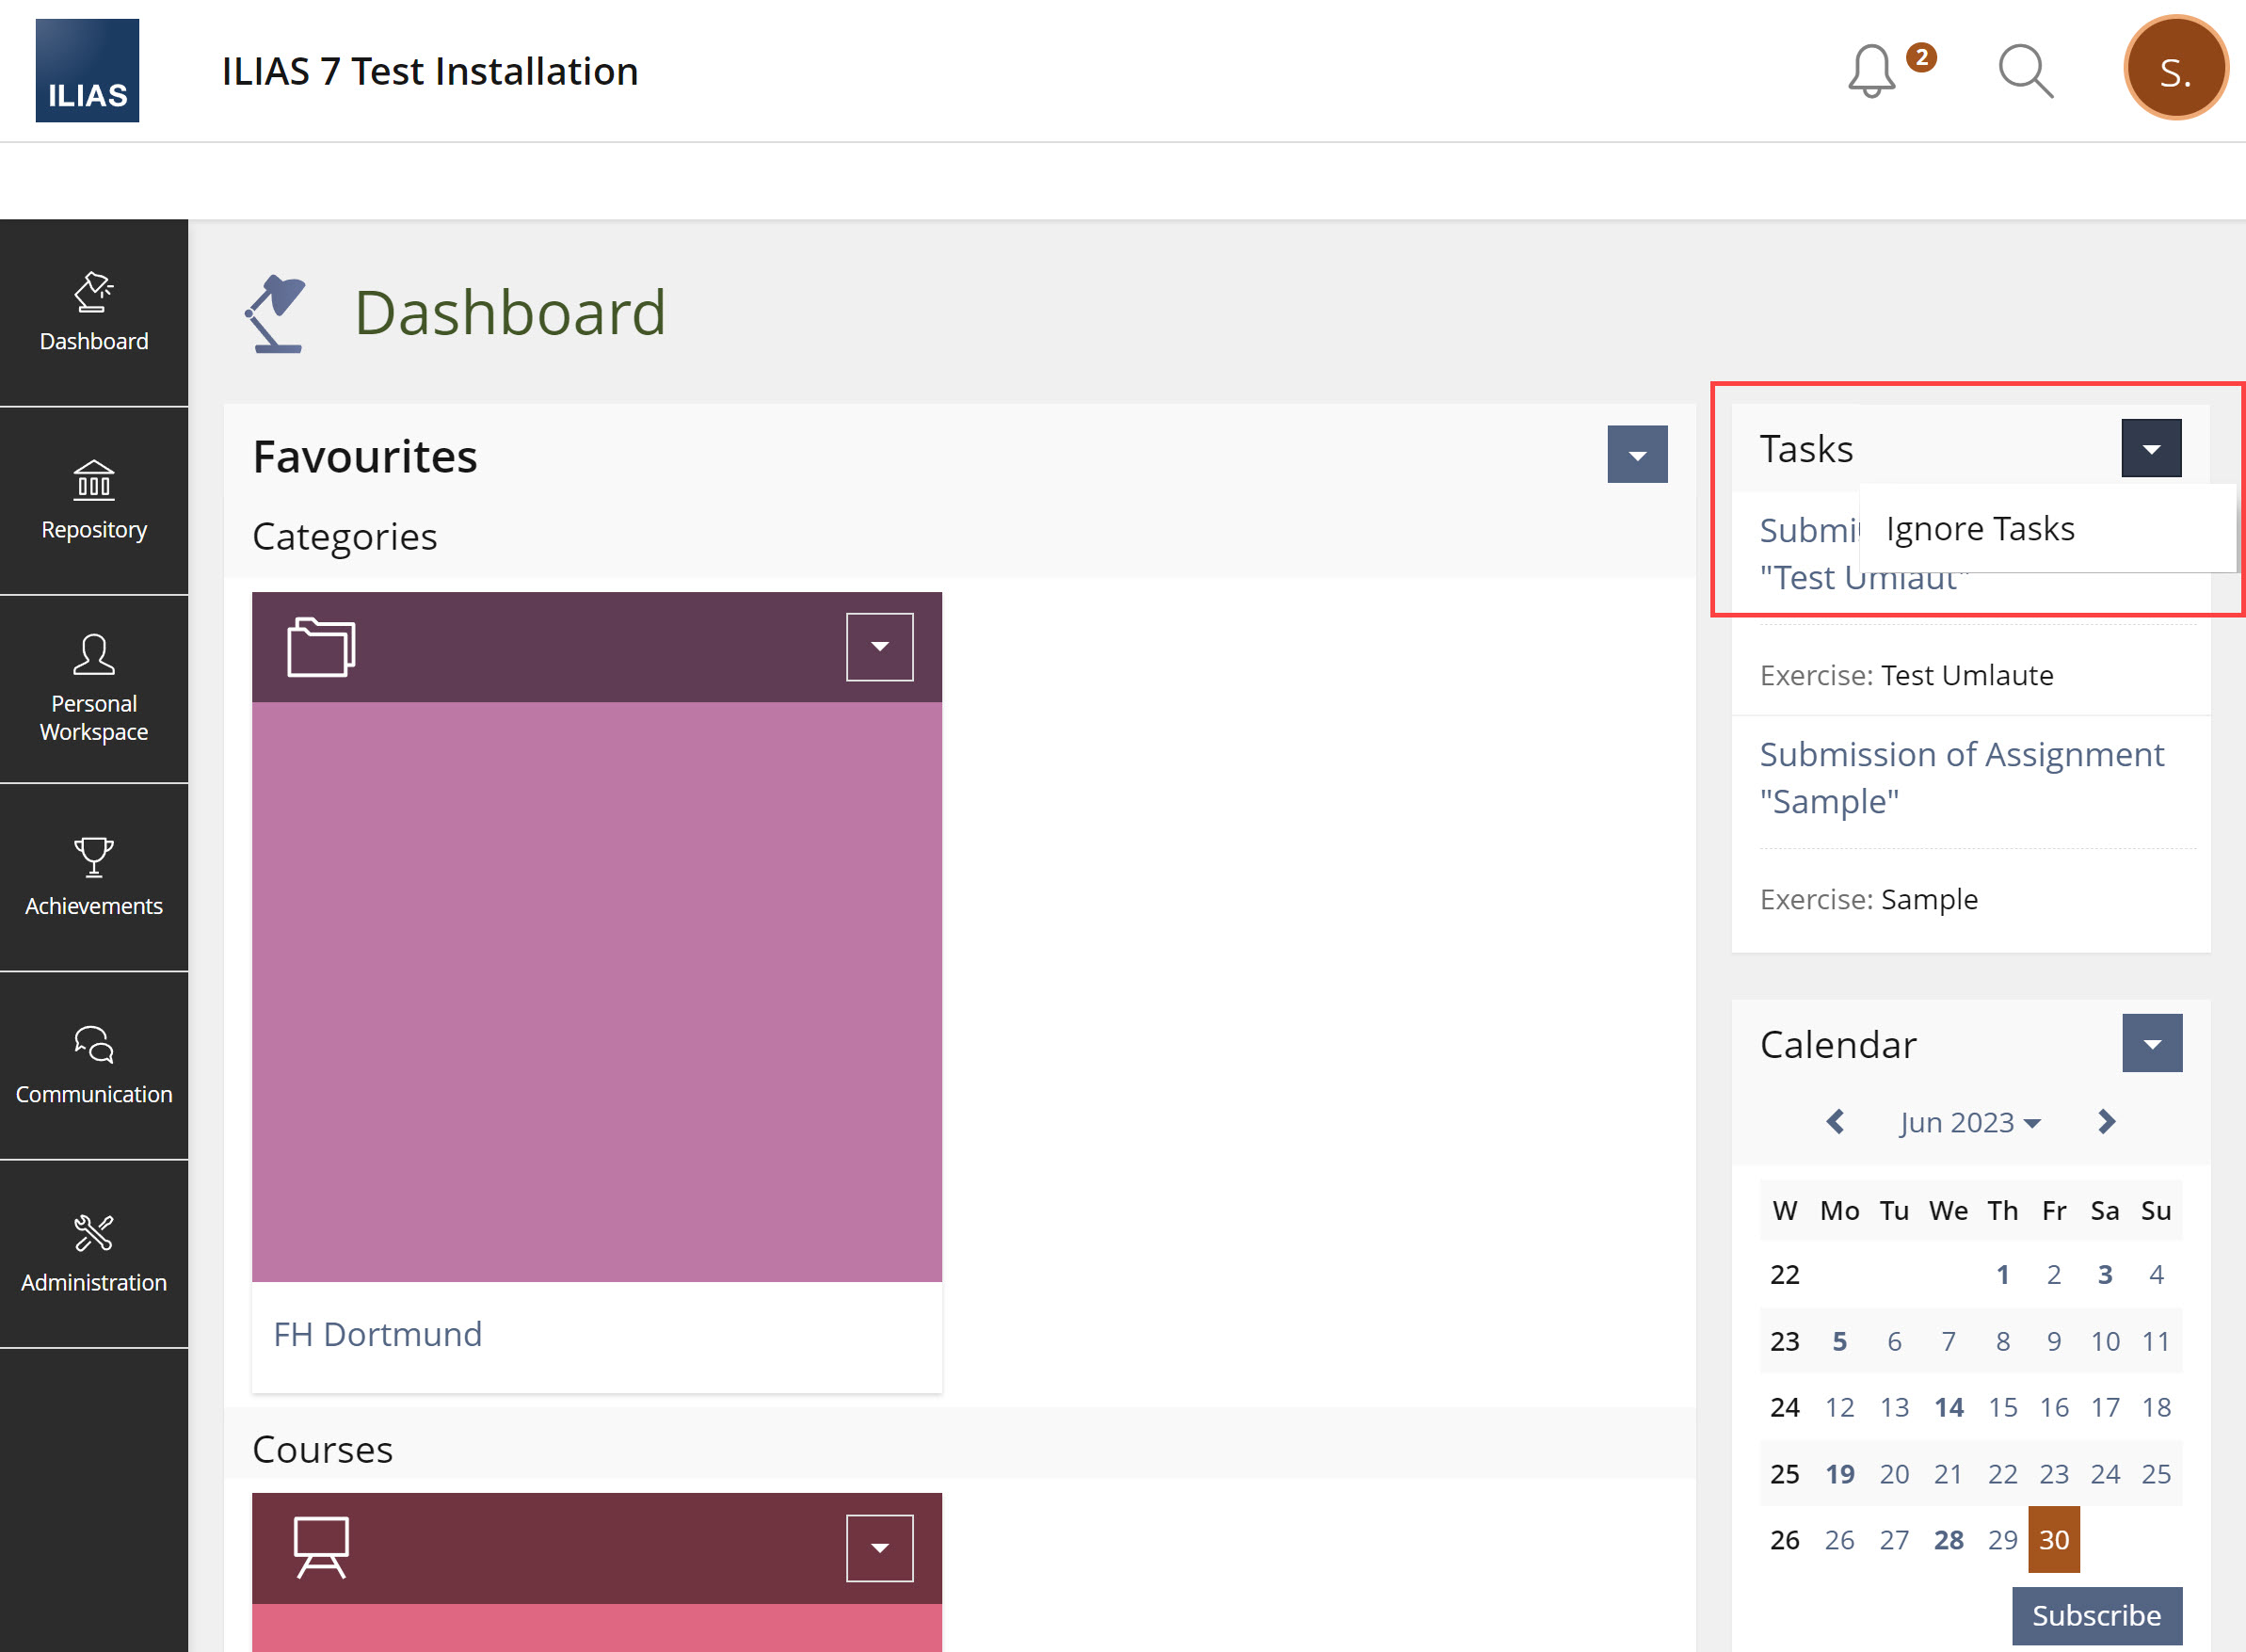This screenshot has width=2246, height=1652.
Task: Select Ignore Tasks menu entry
Action: pyautogui.click(x=1980, y=528)
